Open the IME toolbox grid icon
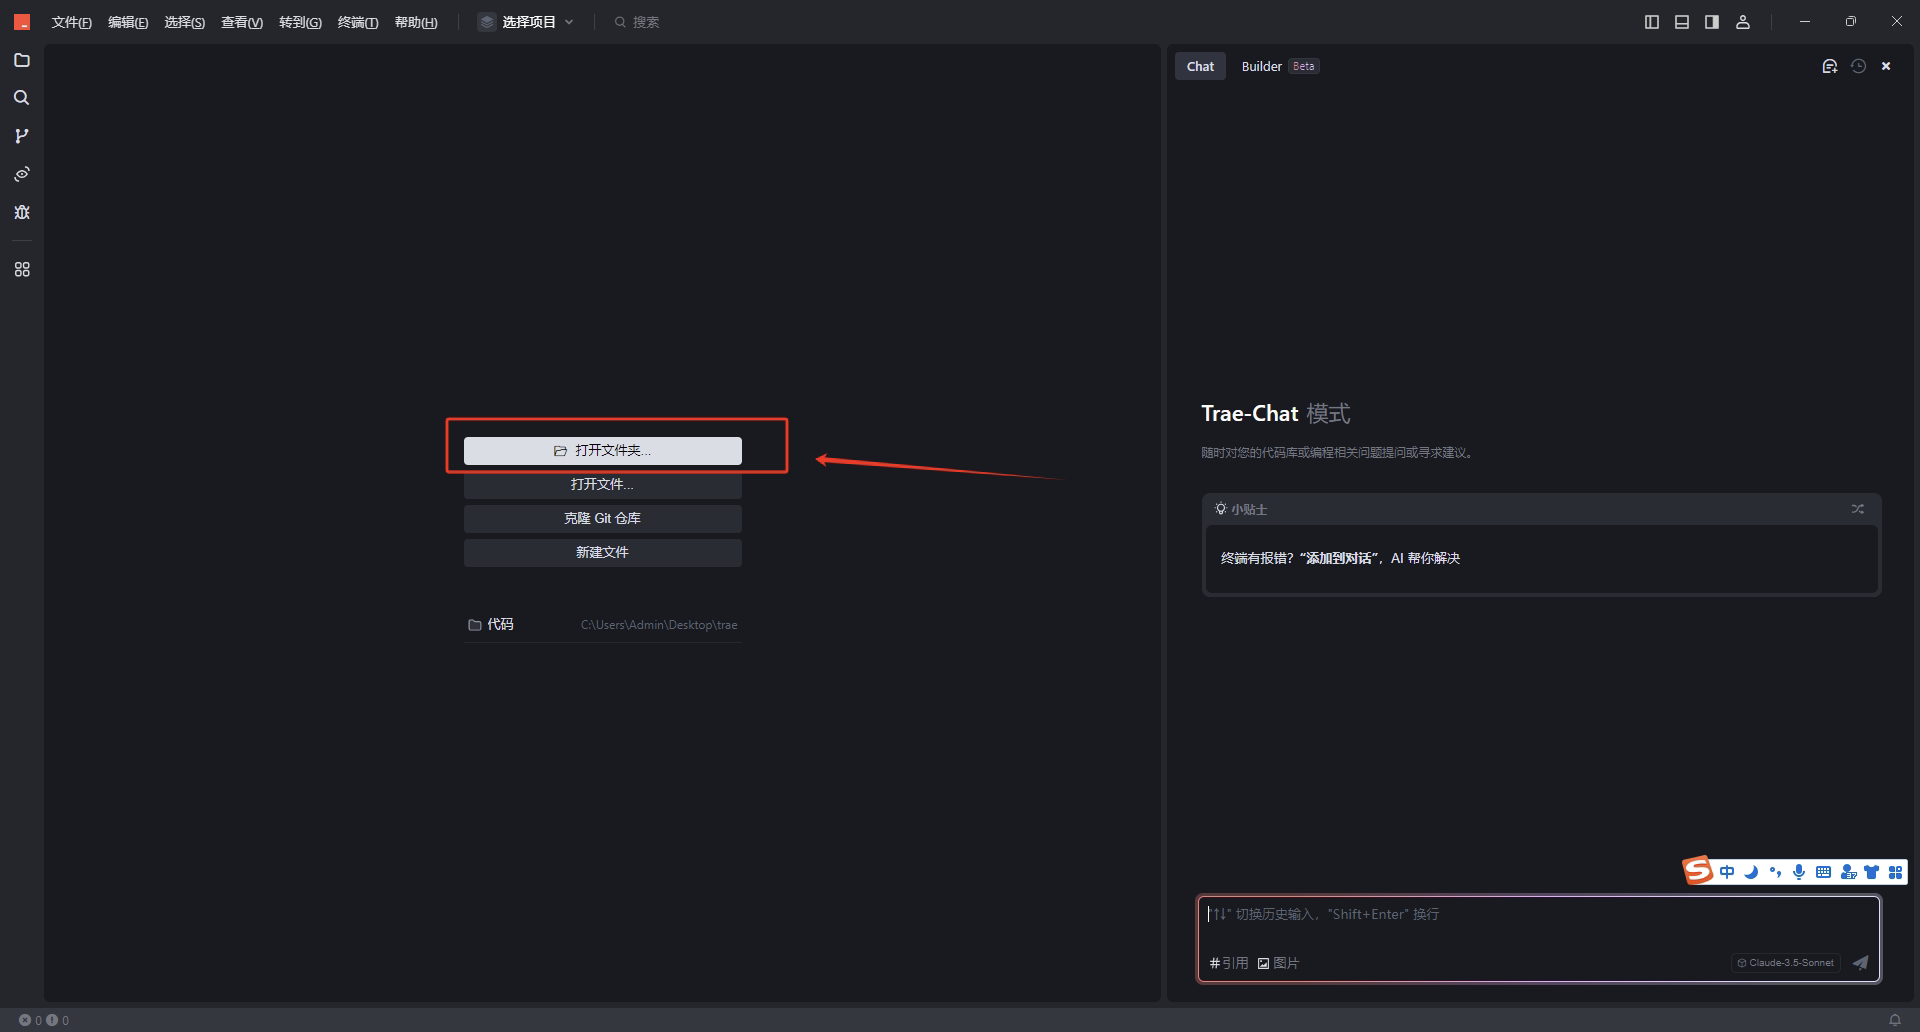The height and width of the screenshot is (1032, 1920). click(1895, 872)
